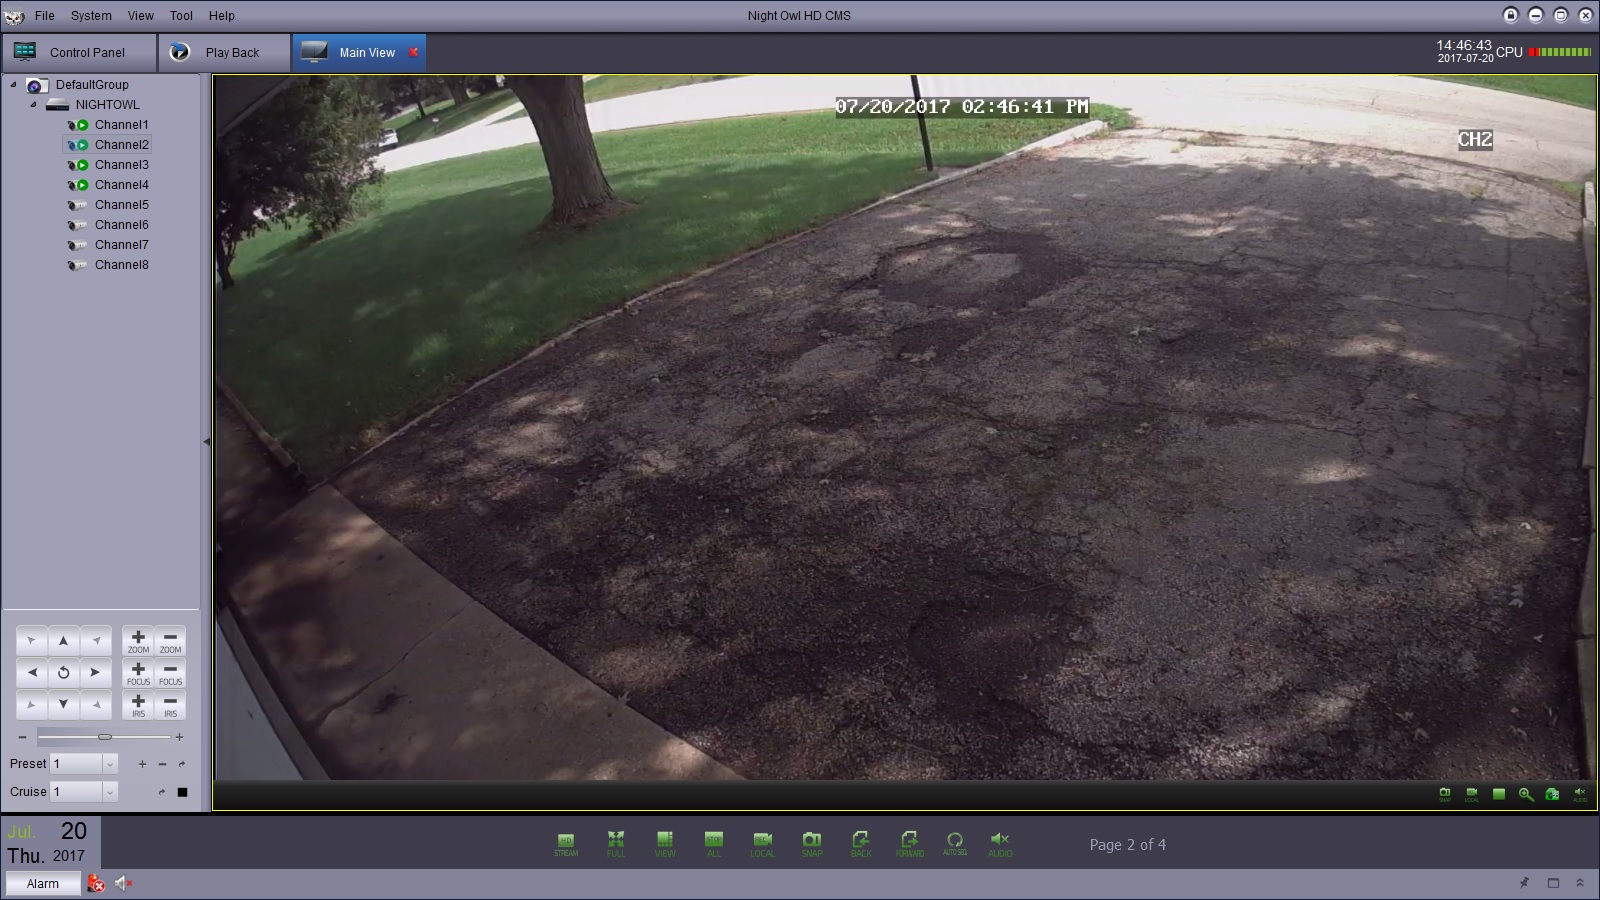This screenshot has width=1600, height=900.
Task: Move camera down-left with PTZ diagonal arrow
Action: tap(32, 704)
